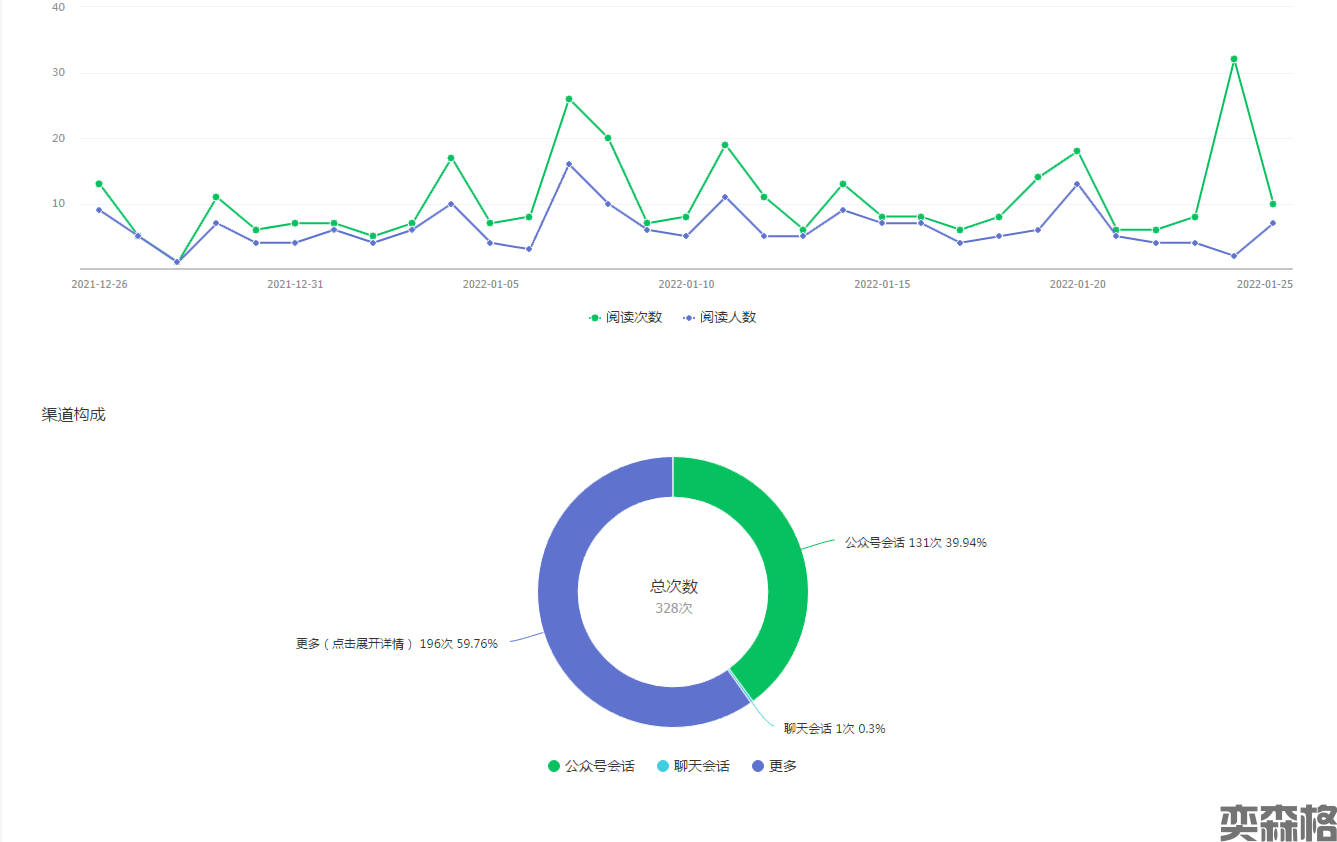Click the 聊天会话 1次 0.3% label
This screenshot has height=842, width=1337.
click(x=834, y=729)
